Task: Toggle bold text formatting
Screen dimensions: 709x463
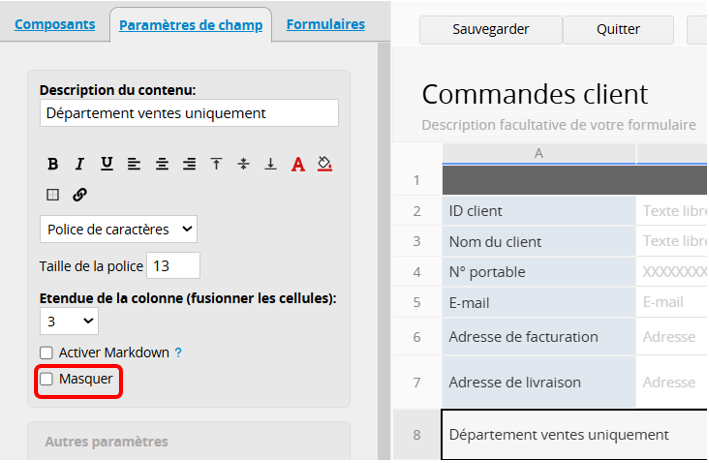Action: (x=53, y=164)
